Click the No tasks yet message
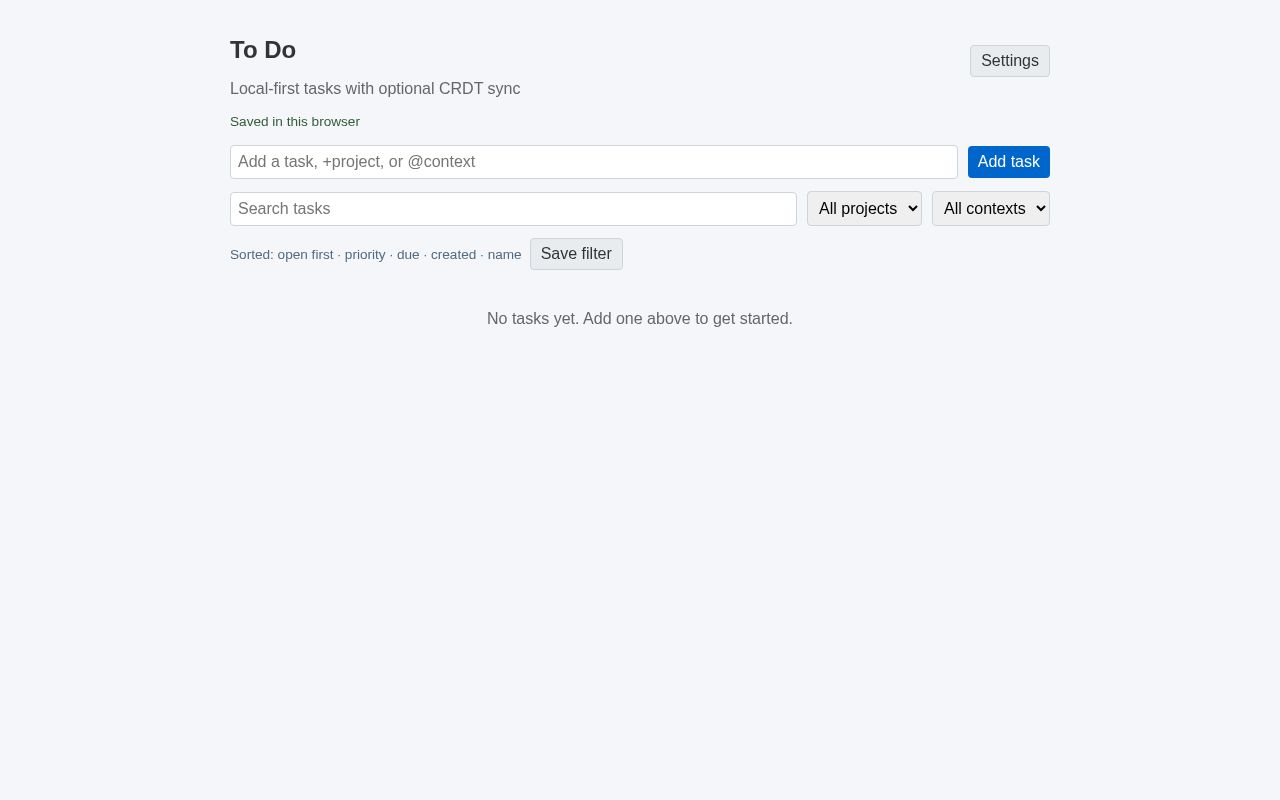 [x=640, y=319]
